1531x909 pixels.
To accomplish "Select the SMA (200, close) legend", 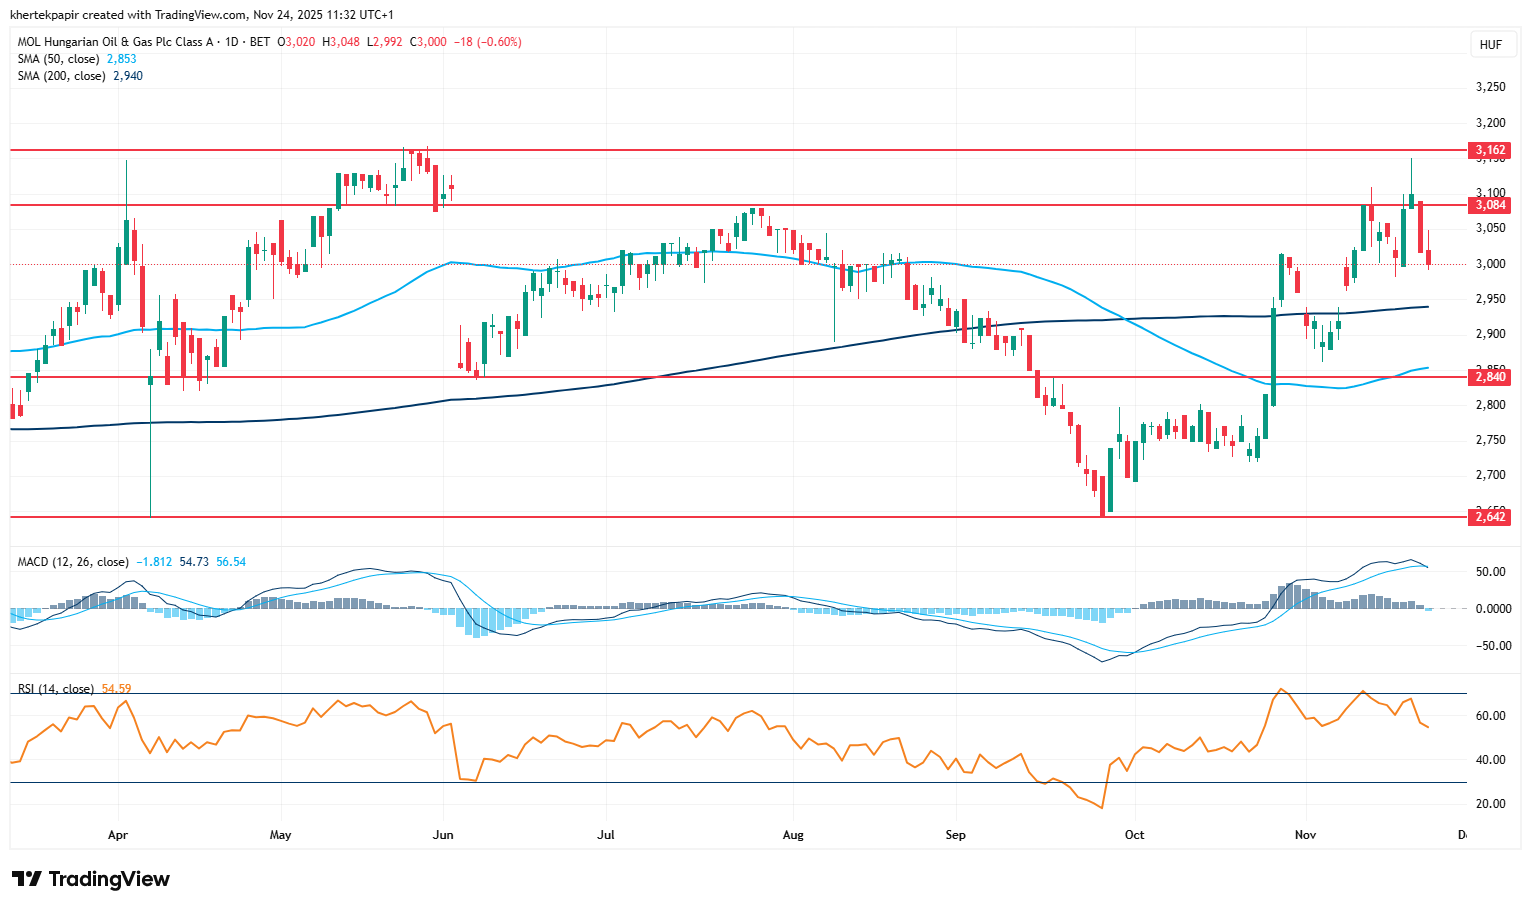I will [61, 76].
